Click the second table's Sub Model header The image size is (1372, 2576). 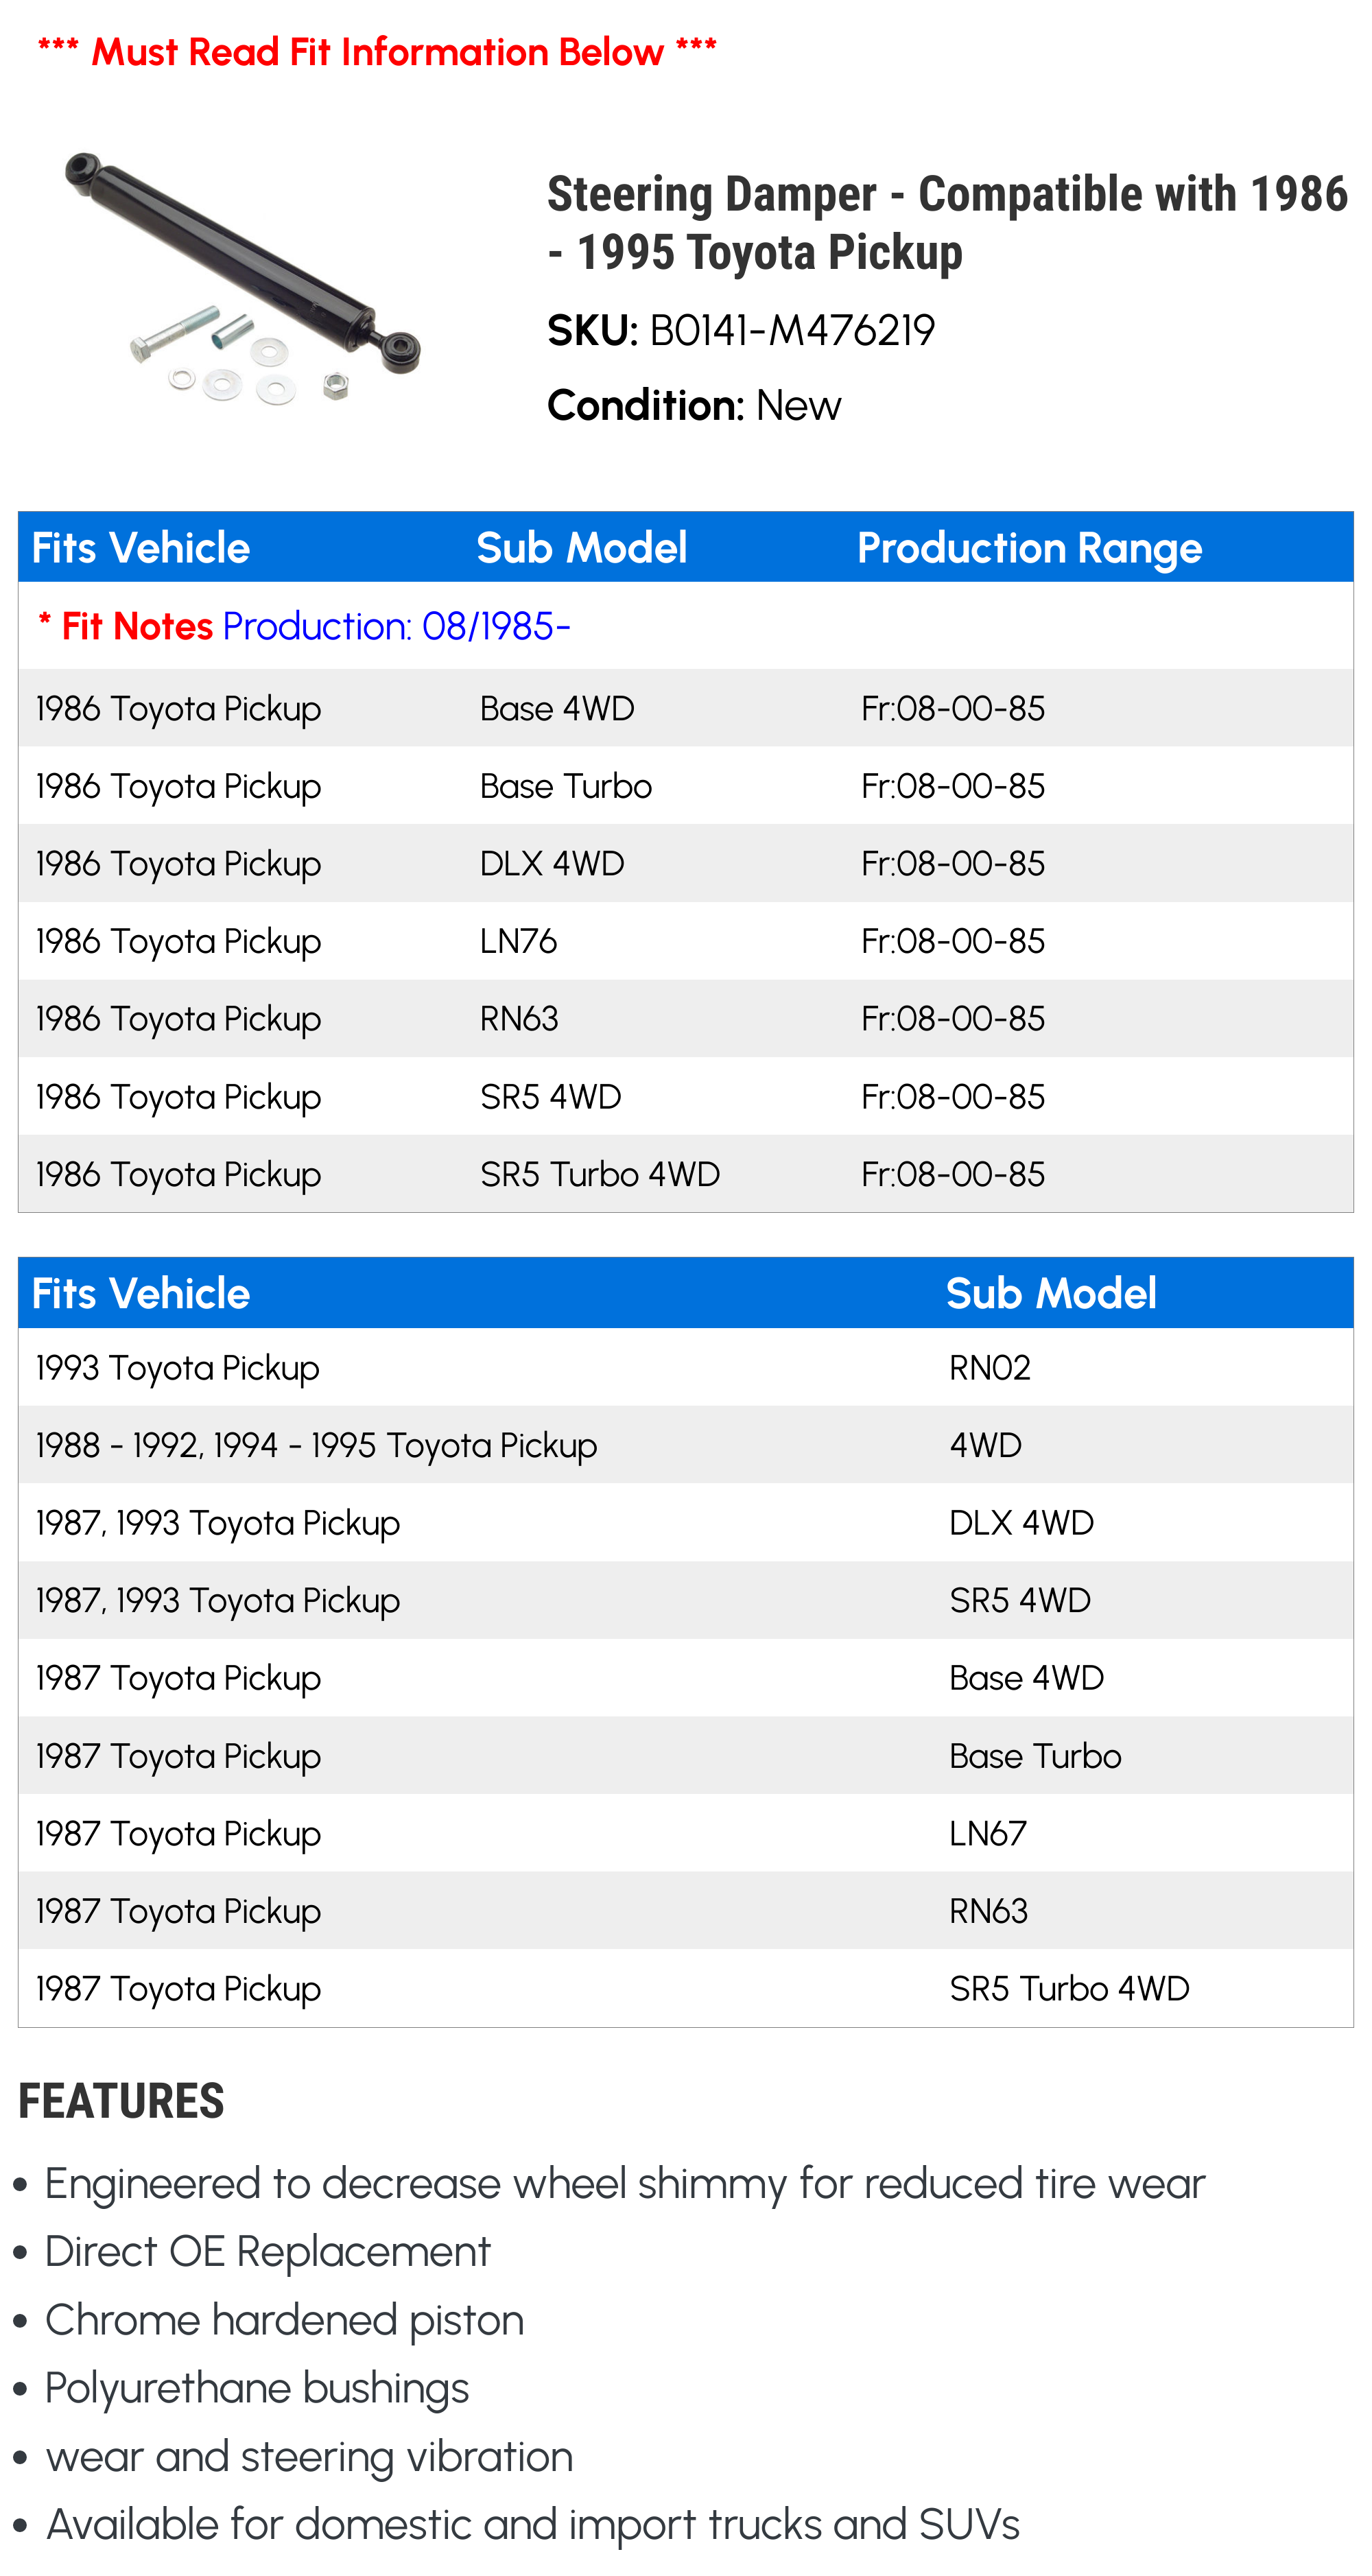point(1050,1294)
